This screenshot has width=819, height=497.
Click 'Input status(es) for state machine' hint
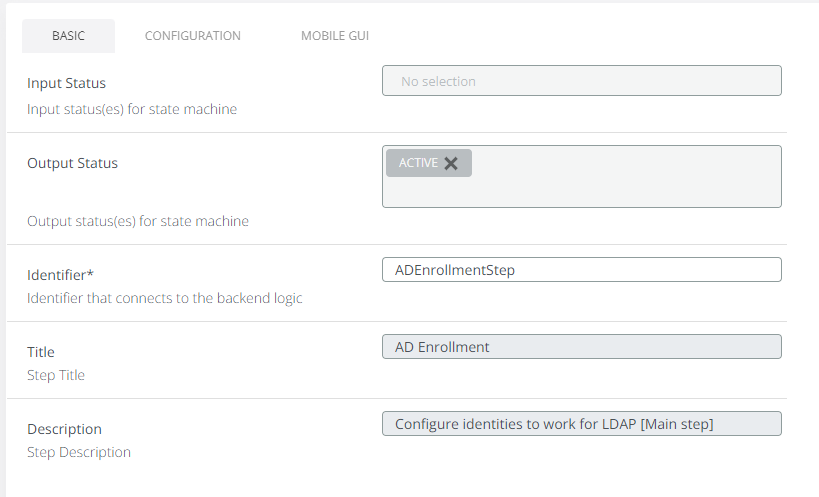132,109
